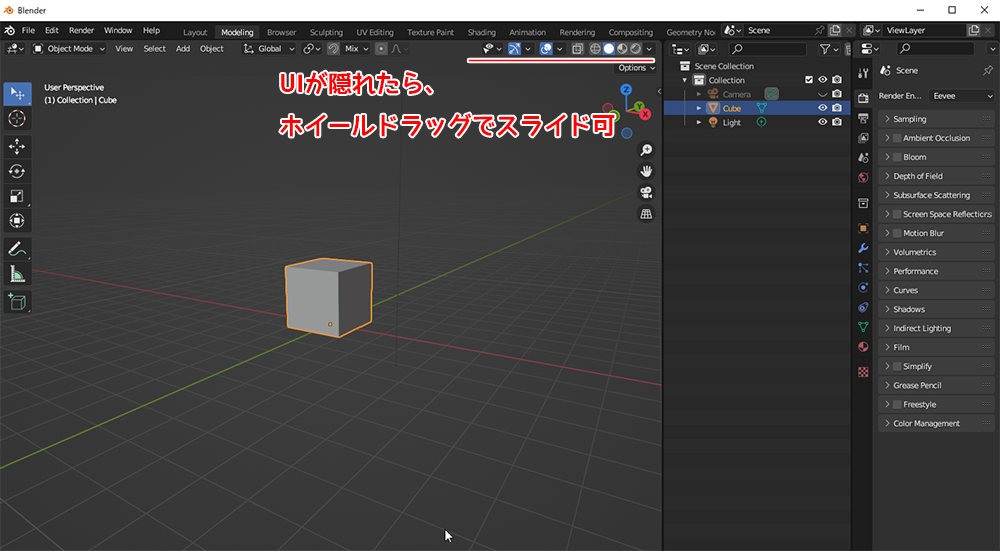Open Render Engine Eevee dropdown
Image resolution: width=1000 pixels, height=551 pixels.
[x=960, y=96]
